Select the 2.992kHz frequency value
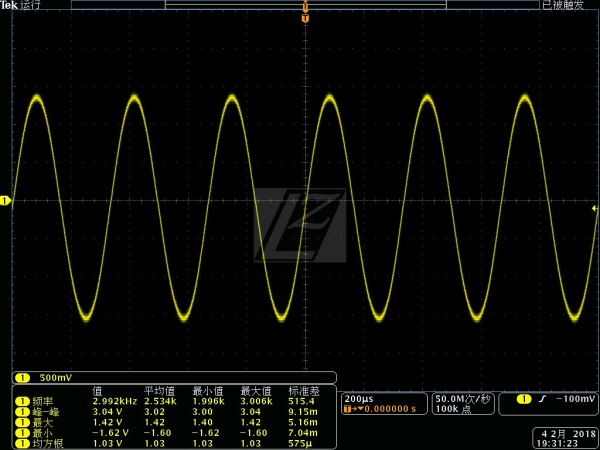 click(x=114, y=401)
